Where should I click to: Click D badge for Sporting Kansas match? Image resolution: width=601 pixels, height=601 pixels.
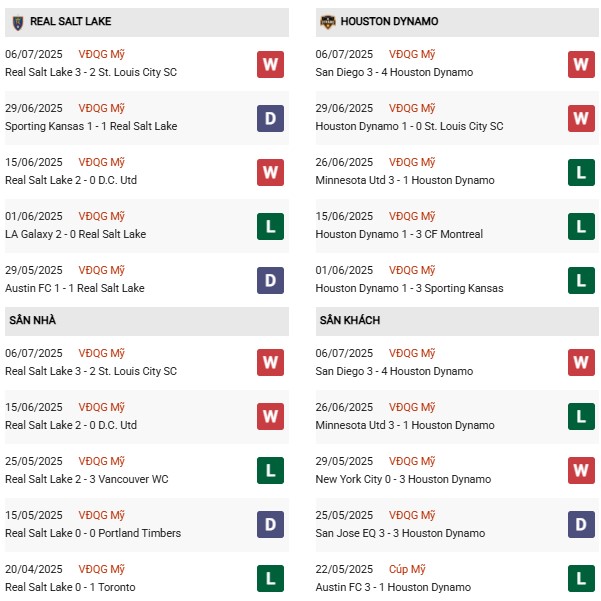(x=270, y=118)
